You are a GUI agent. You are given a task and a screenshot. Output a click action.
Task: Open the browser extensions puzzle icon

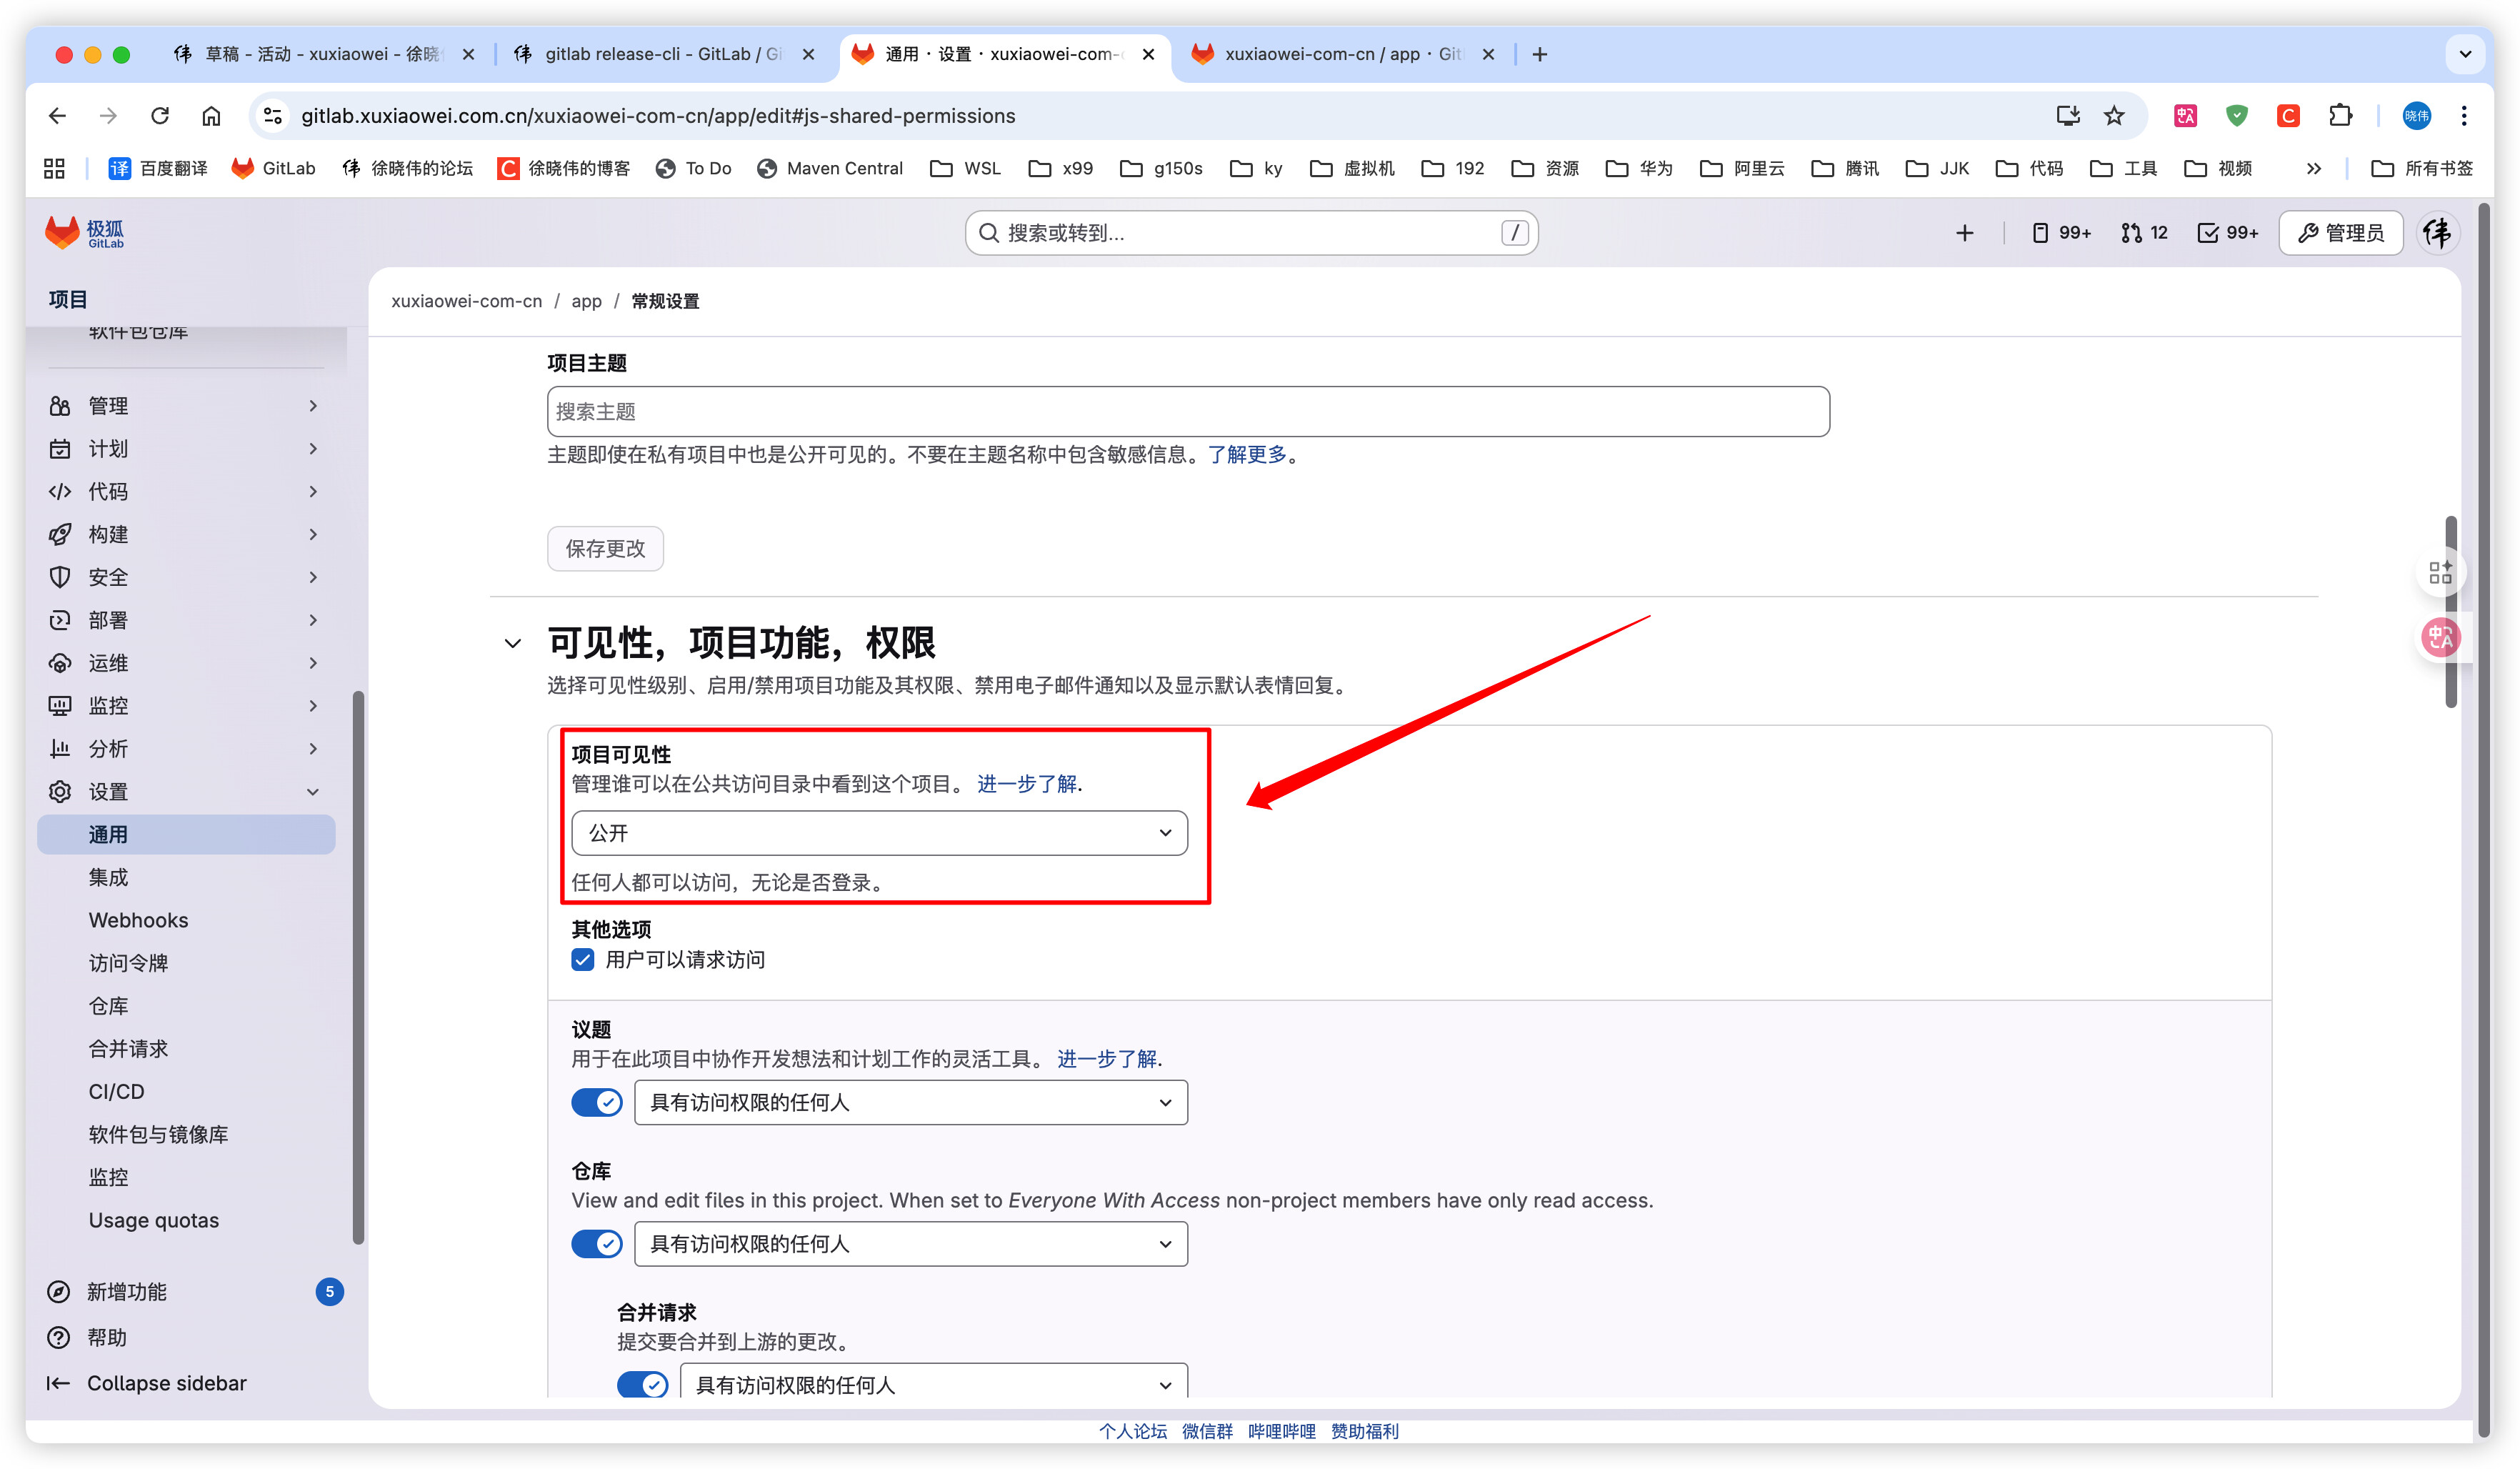[2339, 116]
